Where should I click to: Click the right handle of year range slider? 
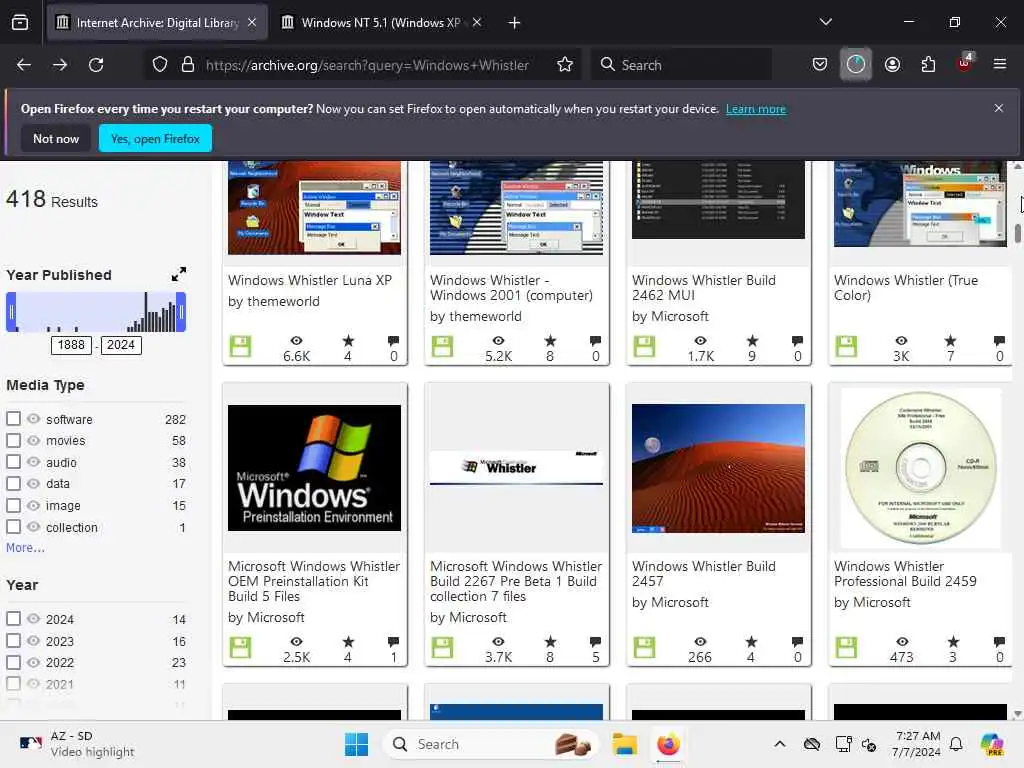pos(181,312)
